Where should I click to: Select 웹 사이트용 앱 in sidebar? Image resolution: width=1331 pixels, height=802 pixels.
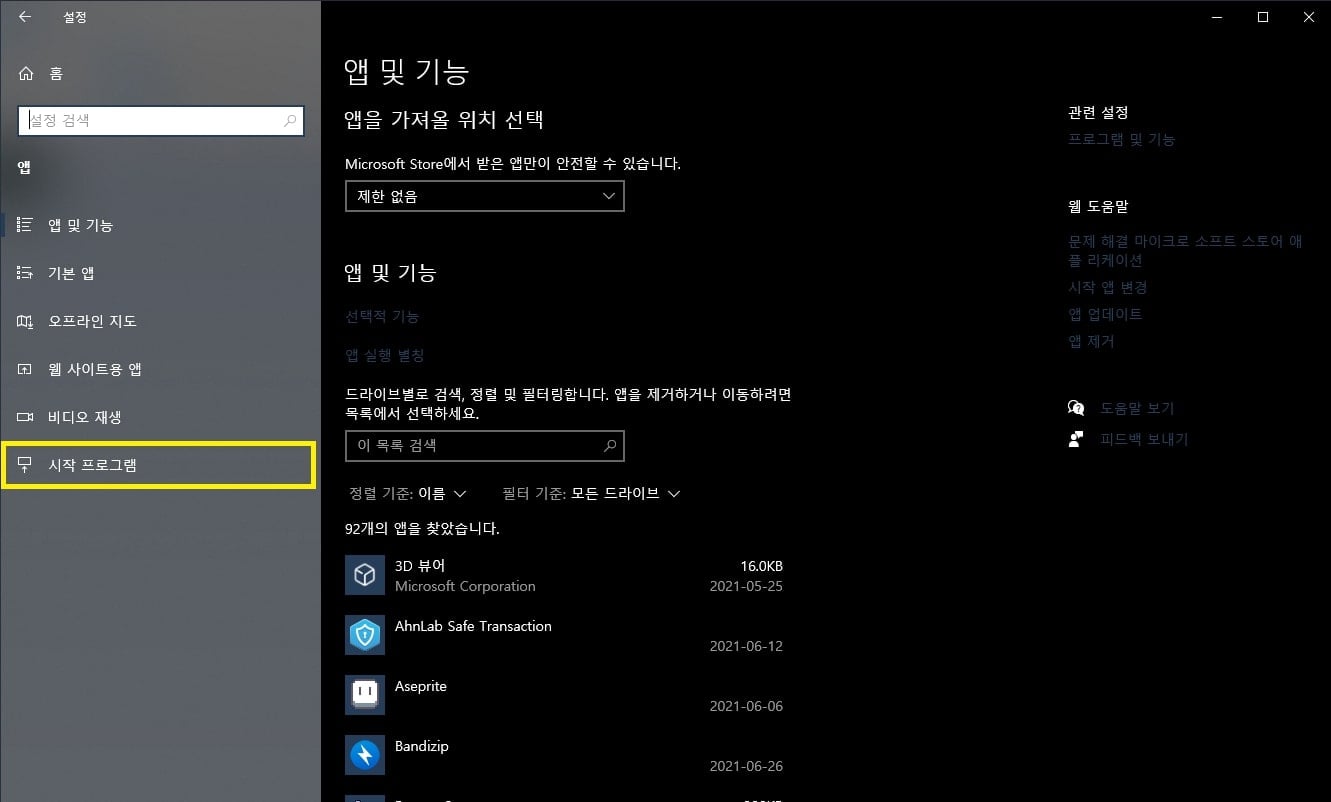coord(90,368)
